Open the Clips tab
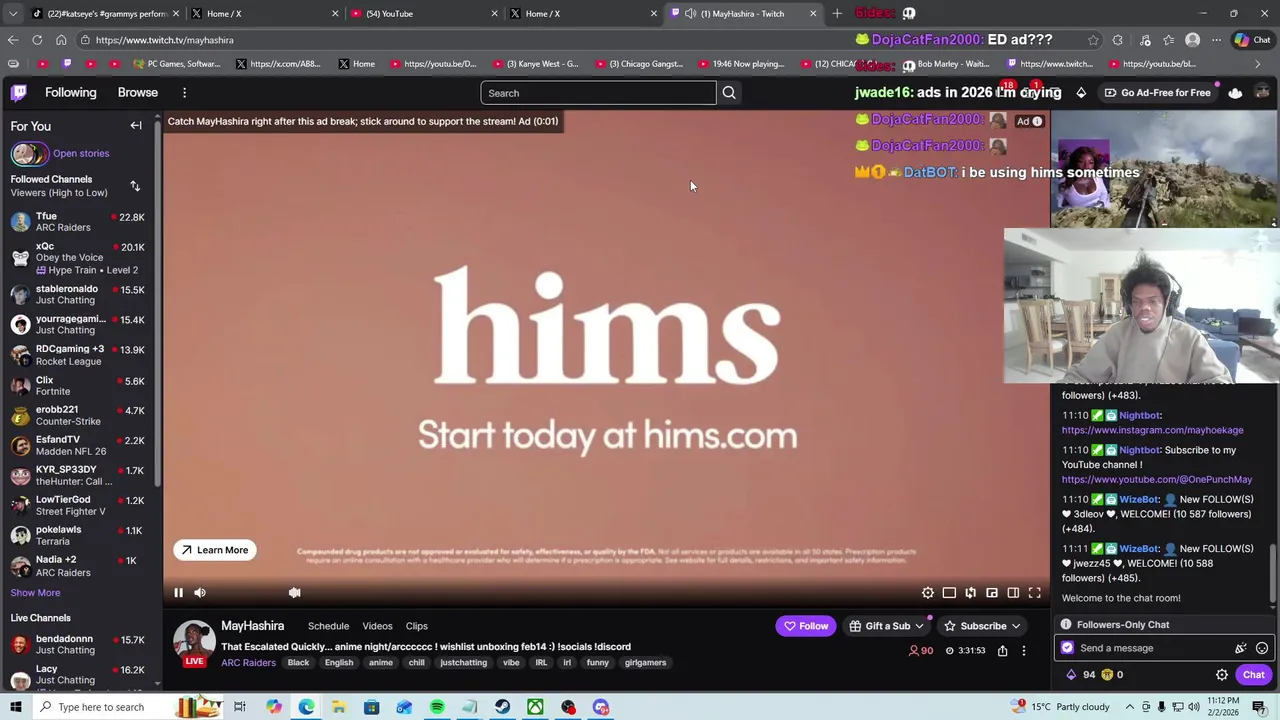This screenshot has height=720, width=1280. click(416, 626)
